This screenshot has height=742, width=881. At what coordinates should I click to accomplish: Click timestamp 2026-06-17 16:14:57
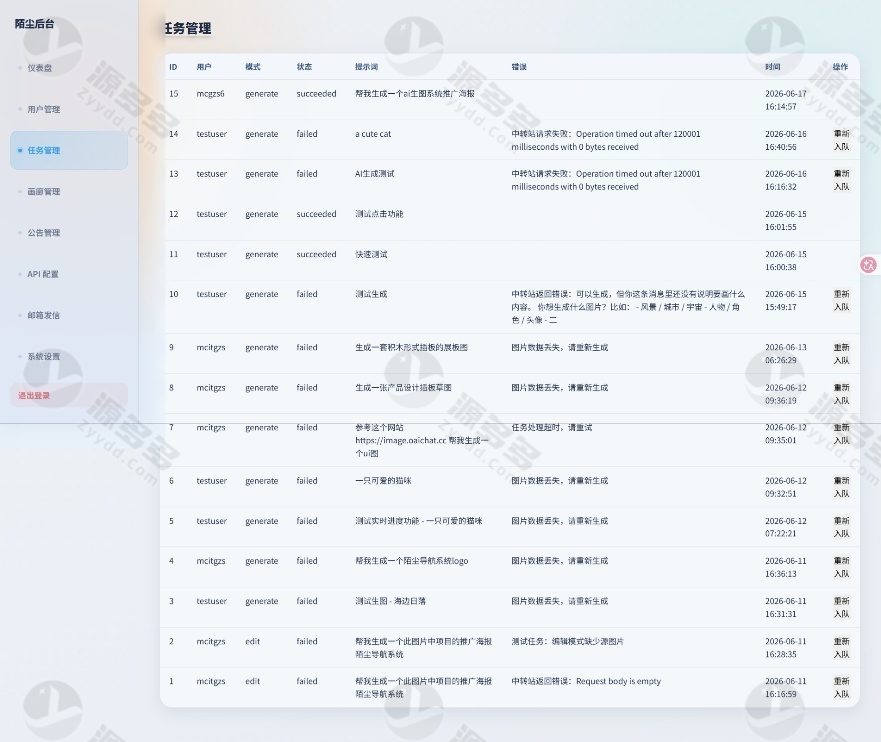coord(785,100)
